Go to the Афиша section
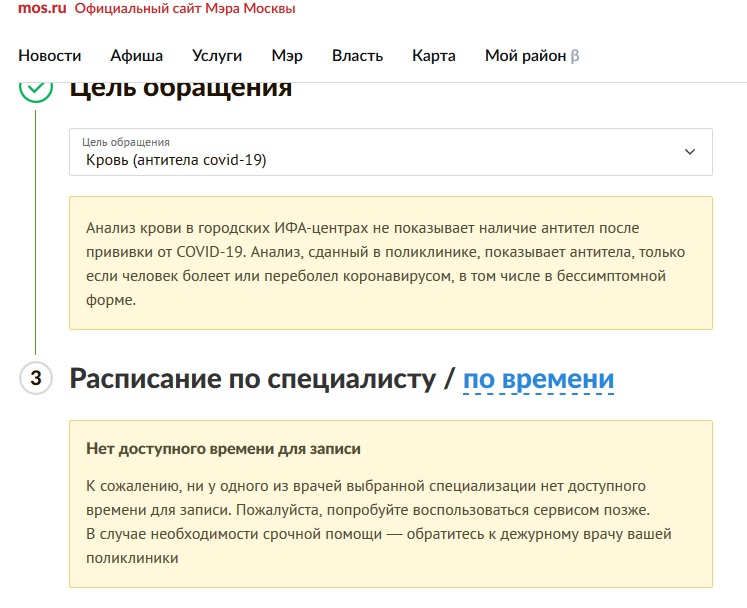Screen dimensions: 747x608 coord(137,56)
